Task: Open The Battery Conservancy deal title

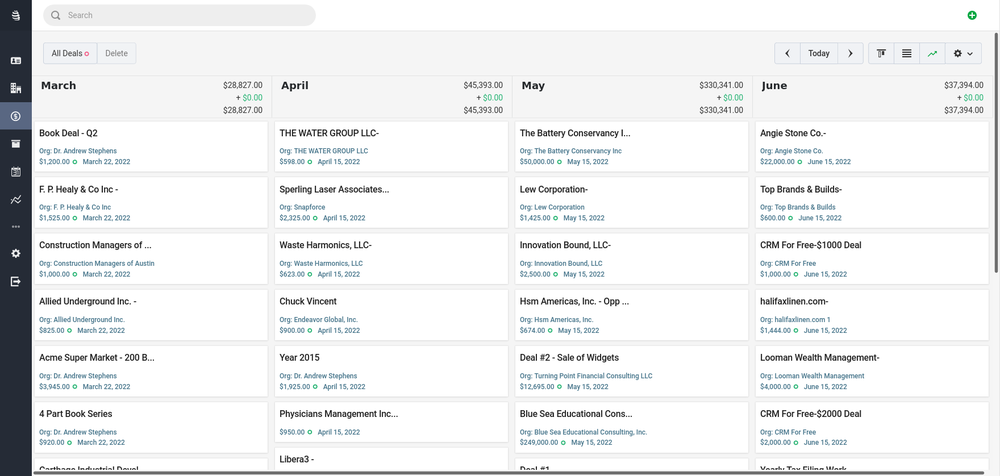Action: click(575, 133)
